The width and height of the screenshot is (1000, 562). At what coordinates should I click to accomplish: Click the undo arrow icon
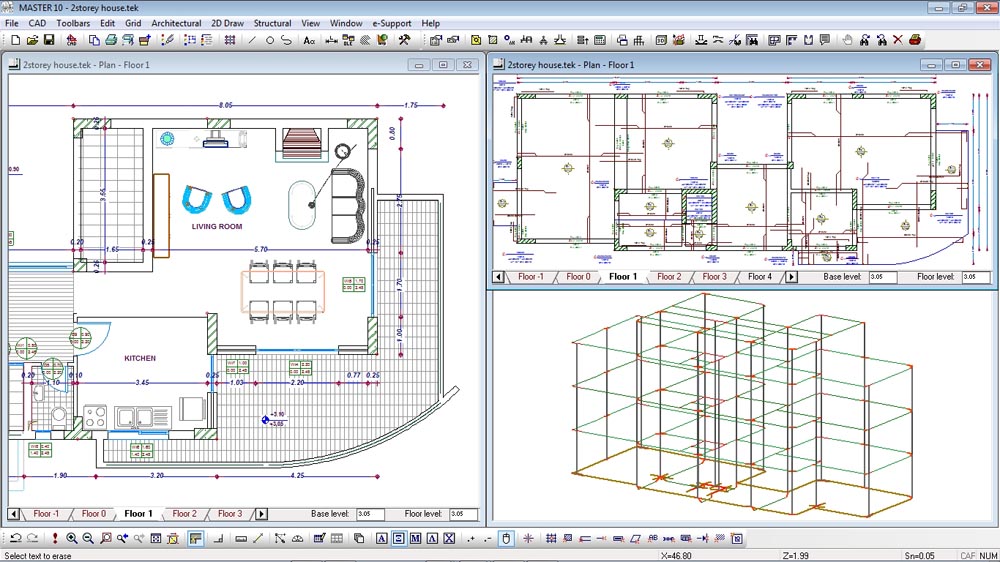(15, 539)
